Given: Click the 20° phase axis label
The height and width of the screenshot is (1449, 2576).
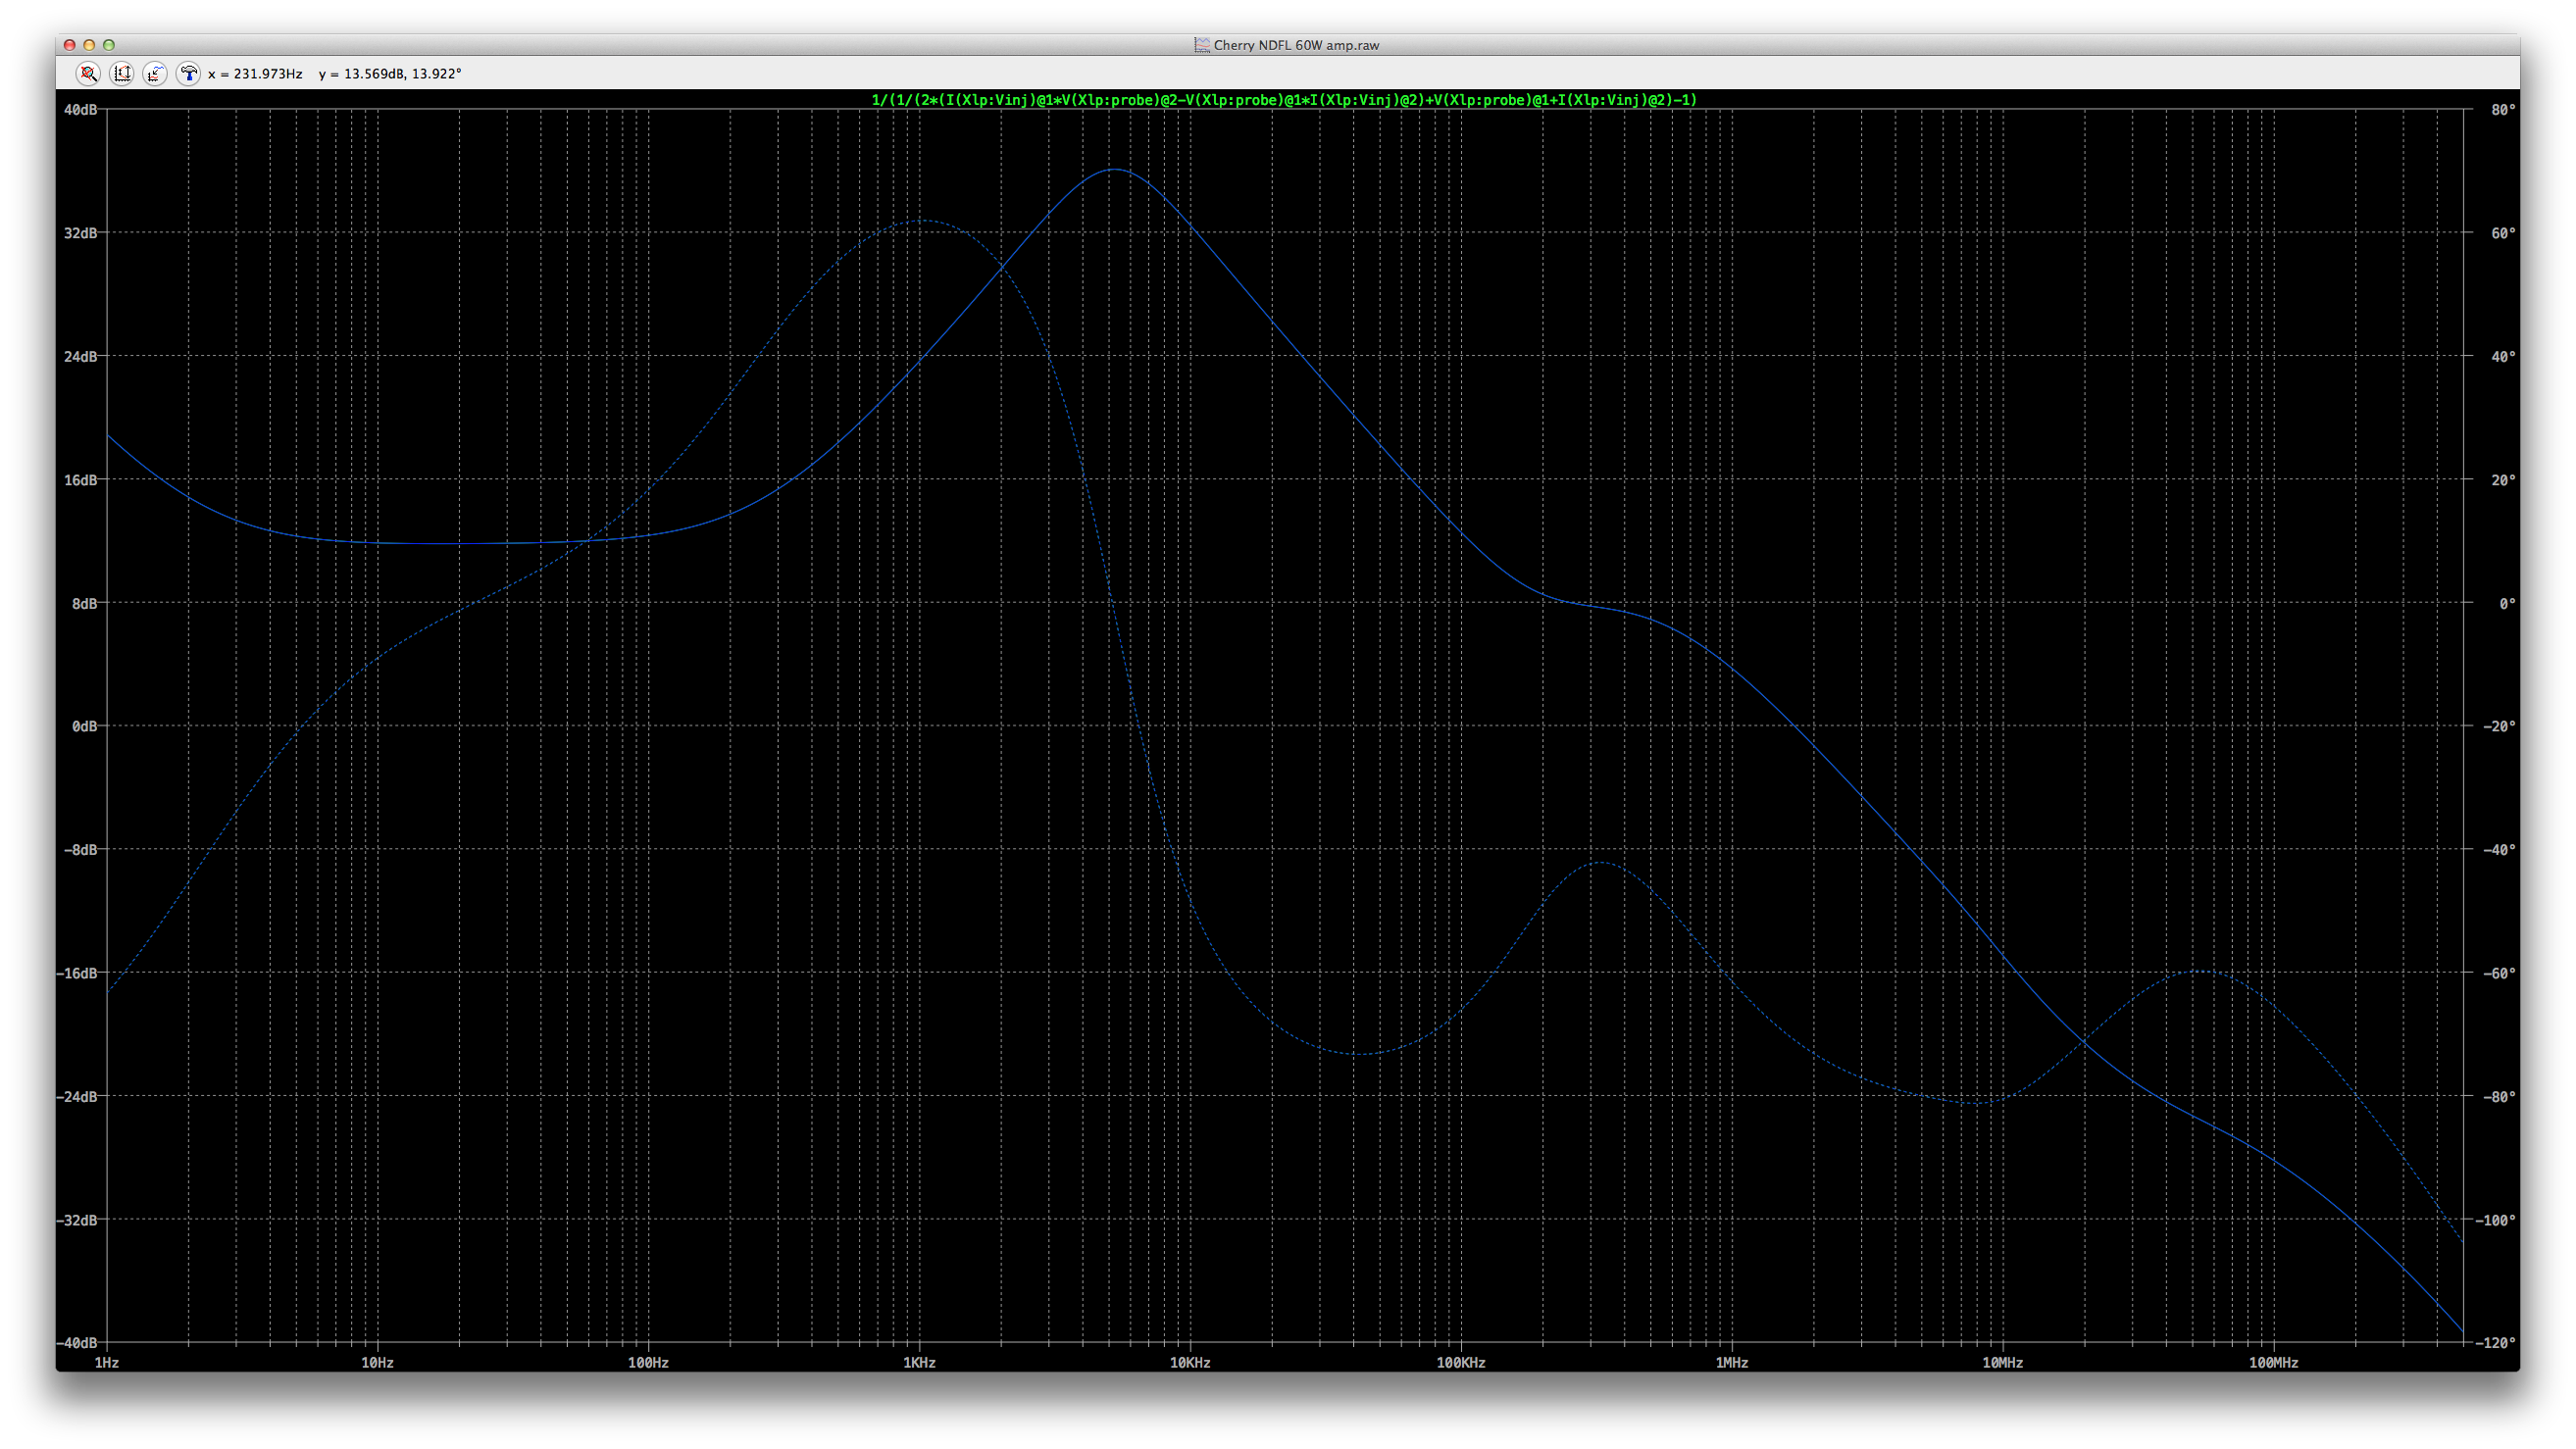Looking at the screenshot, I should pos(2503,480).
